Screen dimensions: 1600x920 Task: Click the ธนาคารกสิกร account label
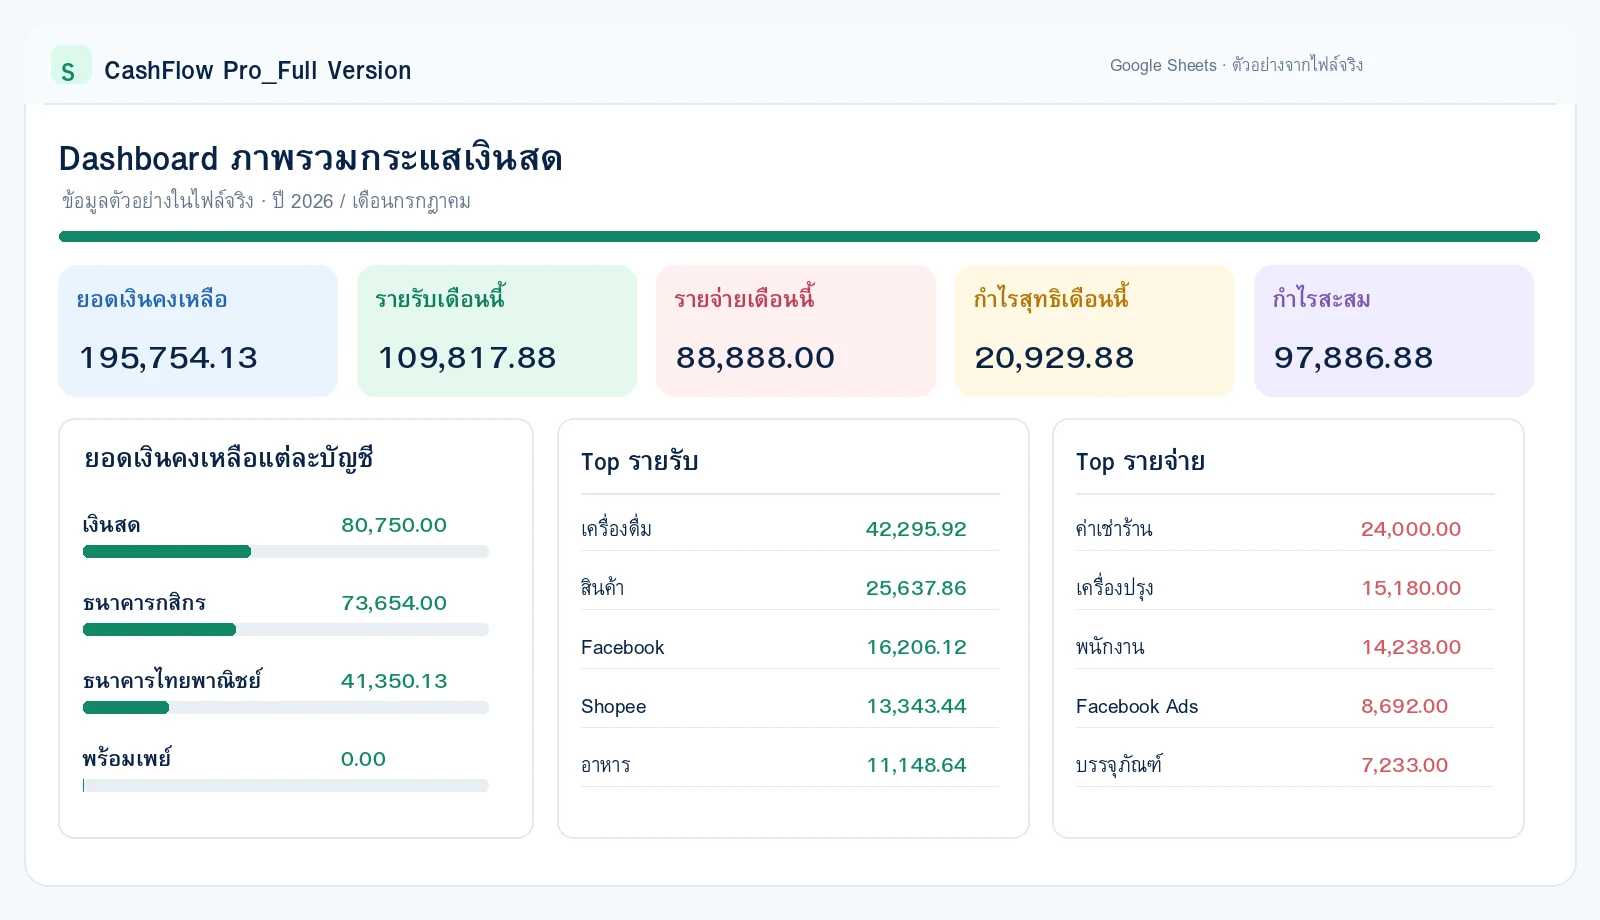coord(144,603)
